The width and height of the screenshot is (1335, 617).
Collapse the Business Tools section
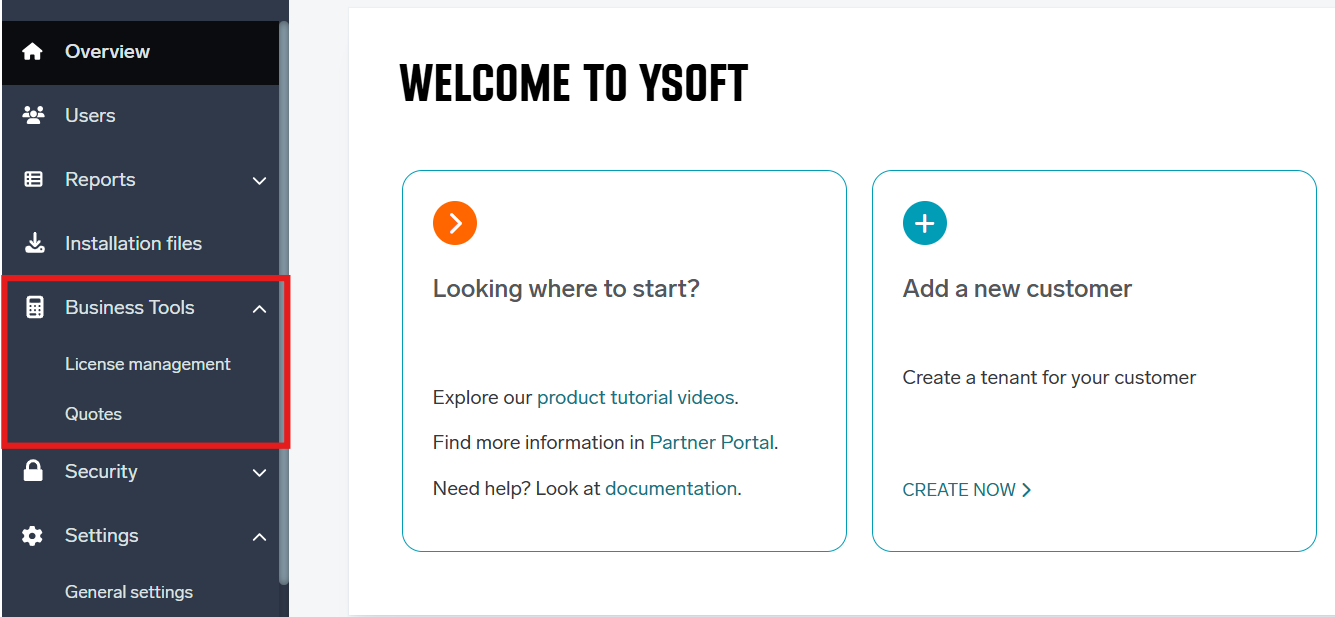pyautogui.click(x=260, y=308)
